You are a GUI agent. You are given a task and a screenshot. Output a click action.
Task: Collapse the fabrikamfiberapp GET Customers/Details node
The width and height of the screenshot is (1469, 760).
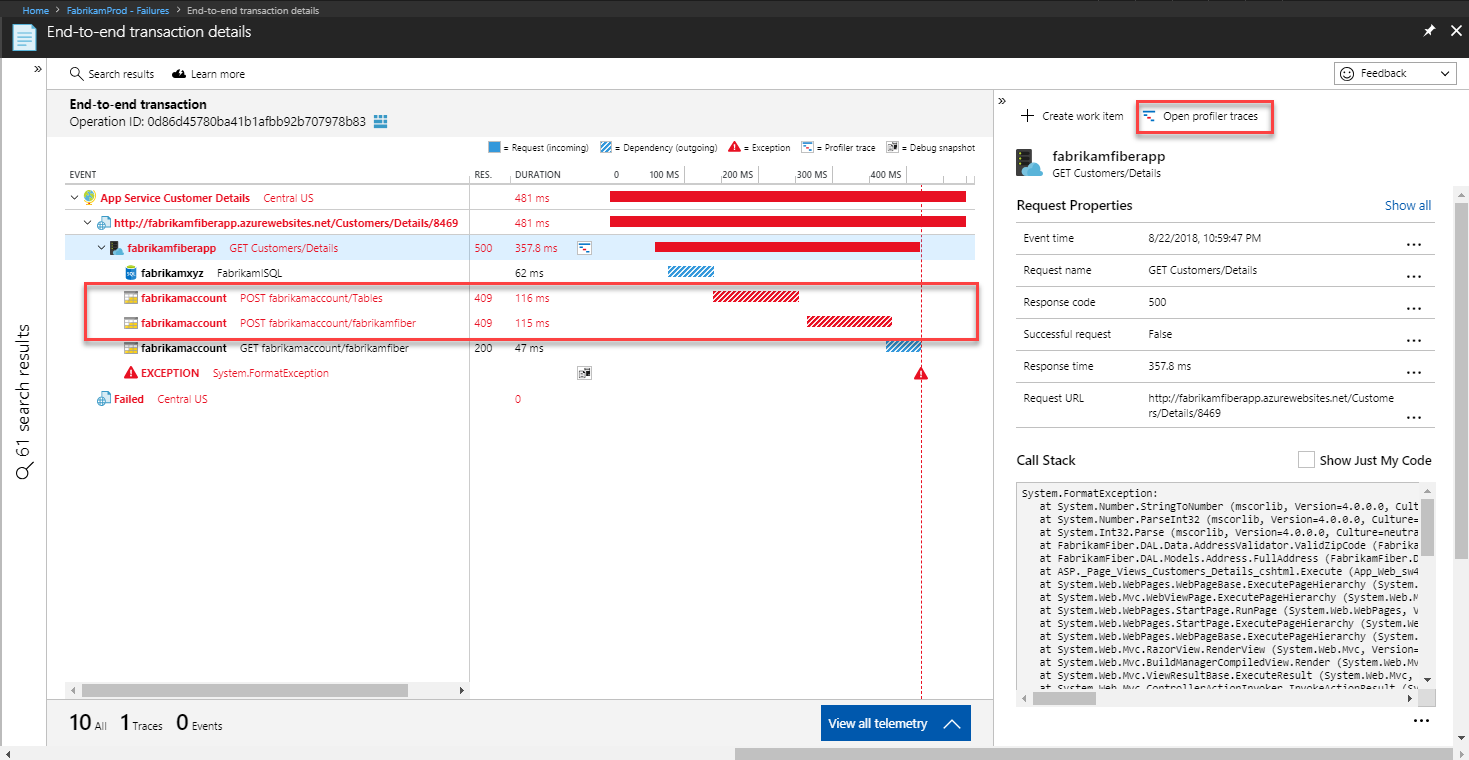click(x=100, y=247)
